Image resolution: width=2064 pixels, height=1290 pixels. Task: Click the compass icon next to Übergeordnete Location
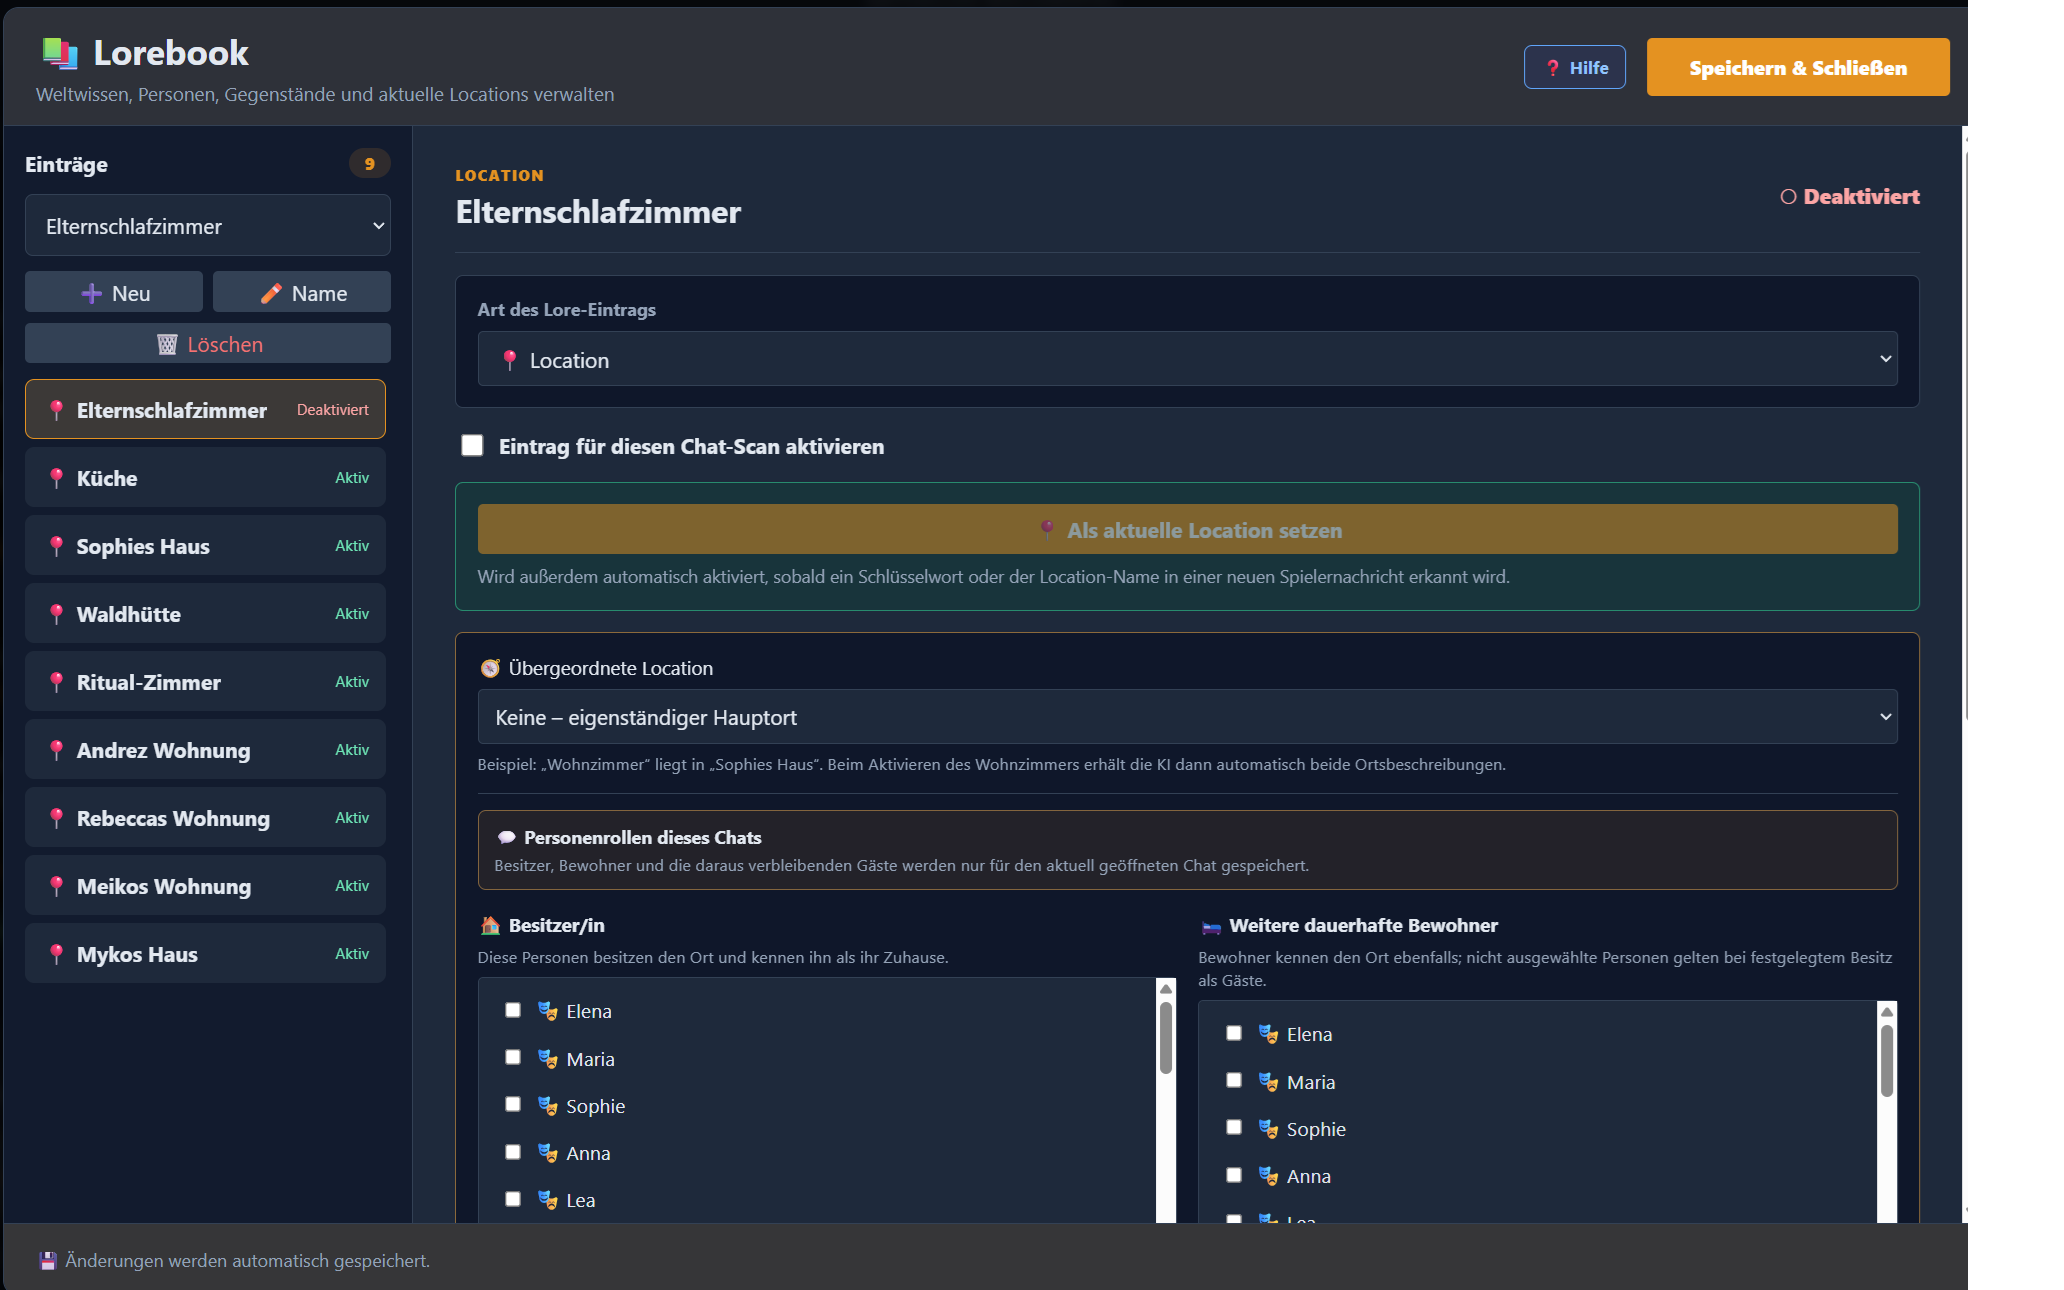click(x=490, y=668)
